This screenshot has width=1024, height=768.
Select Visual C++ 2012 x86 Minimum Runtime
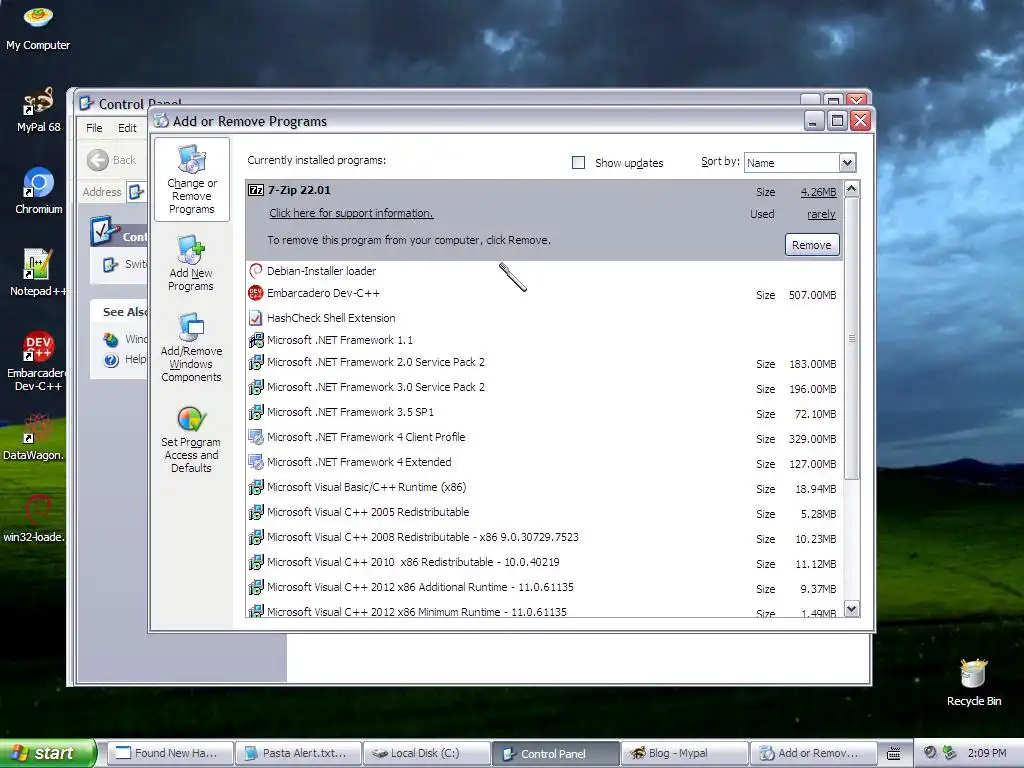544,610
